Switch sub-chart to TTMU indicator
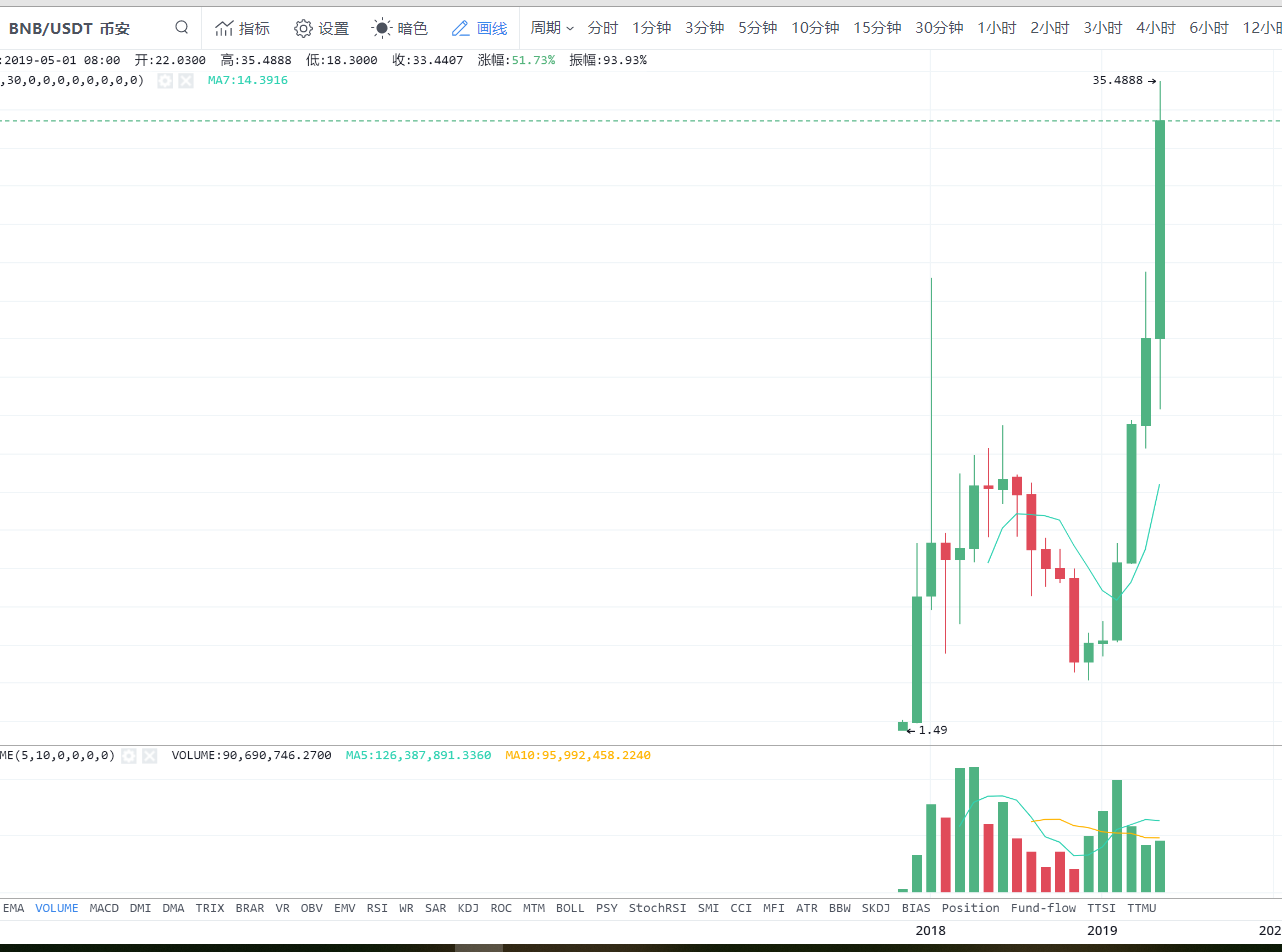 point(1142,908)
